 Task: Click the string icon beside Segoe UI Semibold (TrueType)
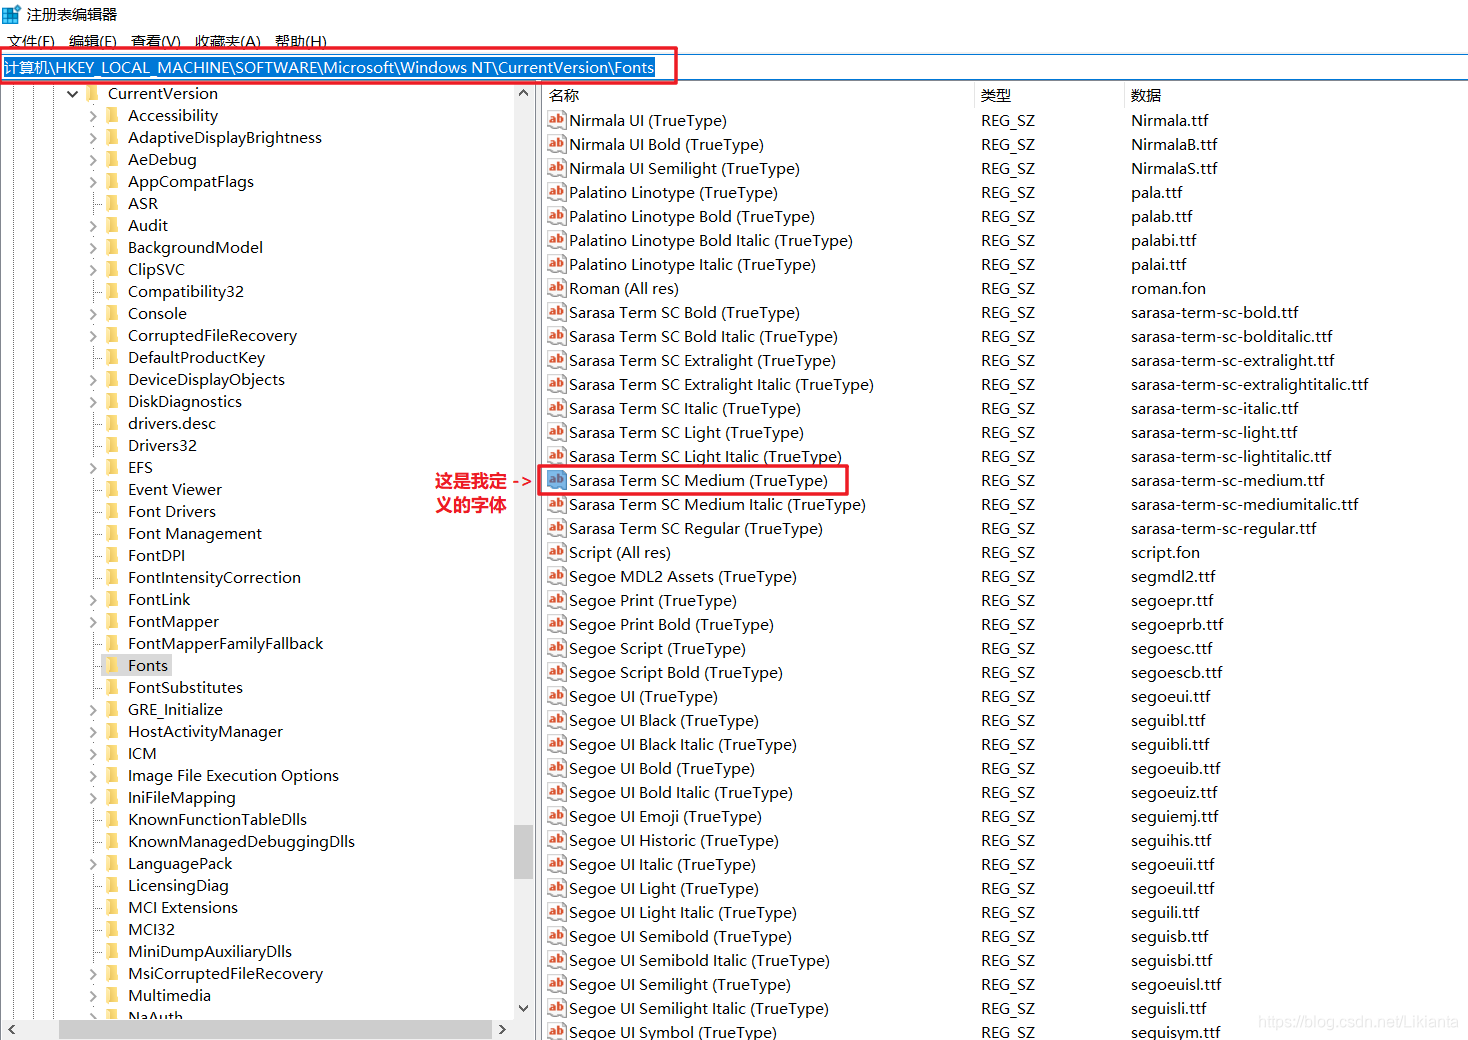pos(557,936)
